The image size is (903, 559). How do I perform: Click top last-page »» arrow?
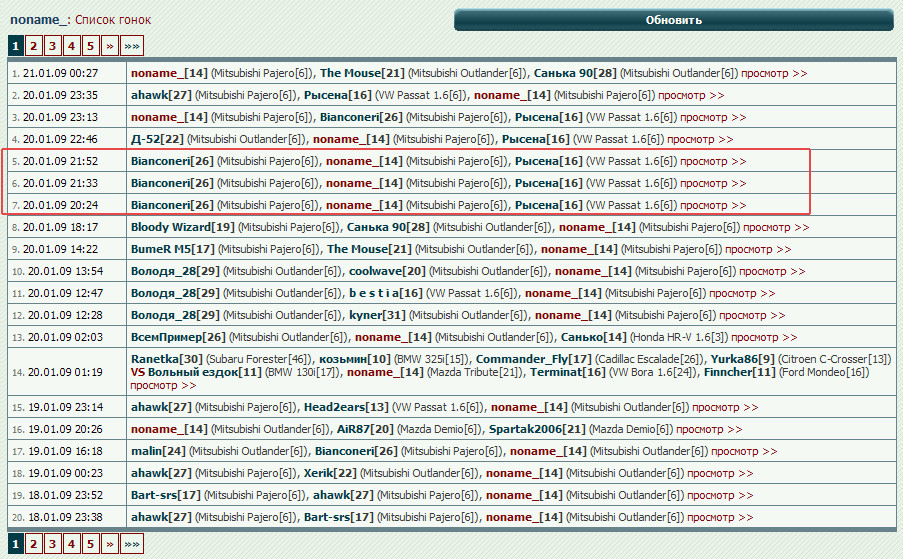132,46
